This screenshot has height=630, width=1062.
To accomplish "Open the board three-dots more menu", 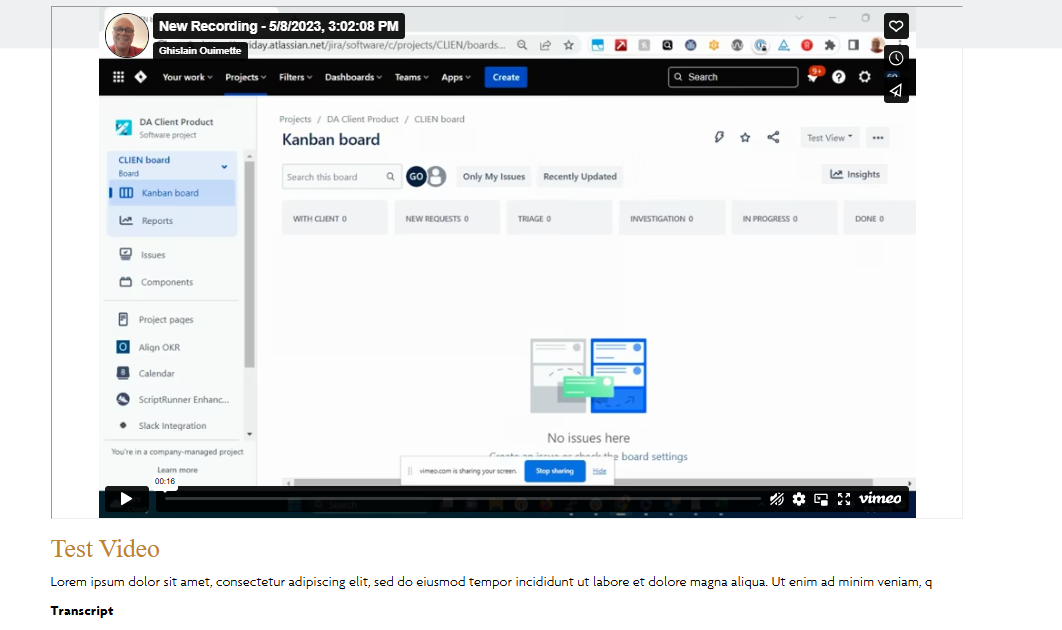I will tap(878, 138).
